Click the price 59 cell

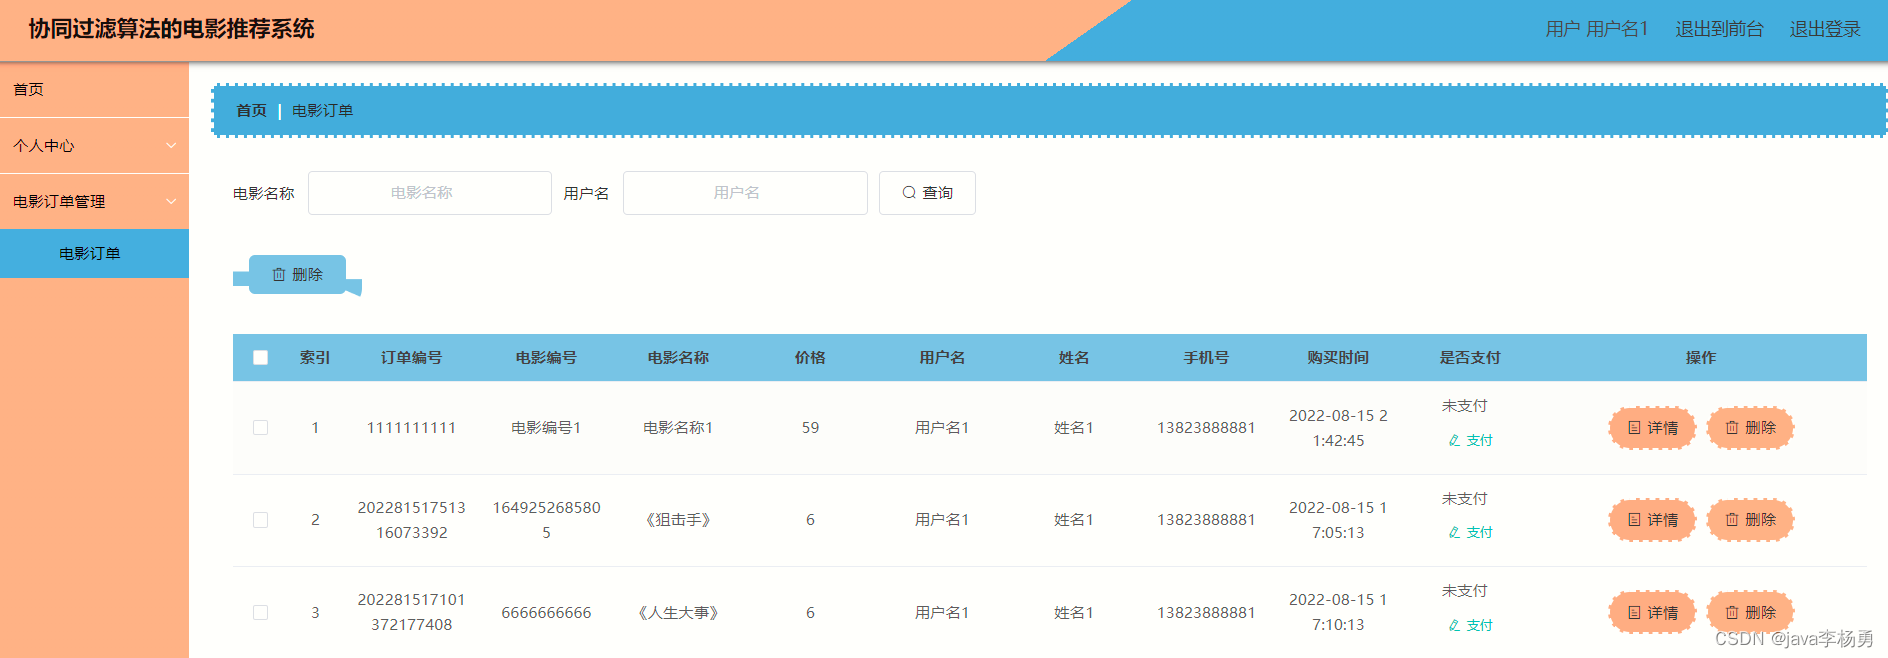pos(810,428)
